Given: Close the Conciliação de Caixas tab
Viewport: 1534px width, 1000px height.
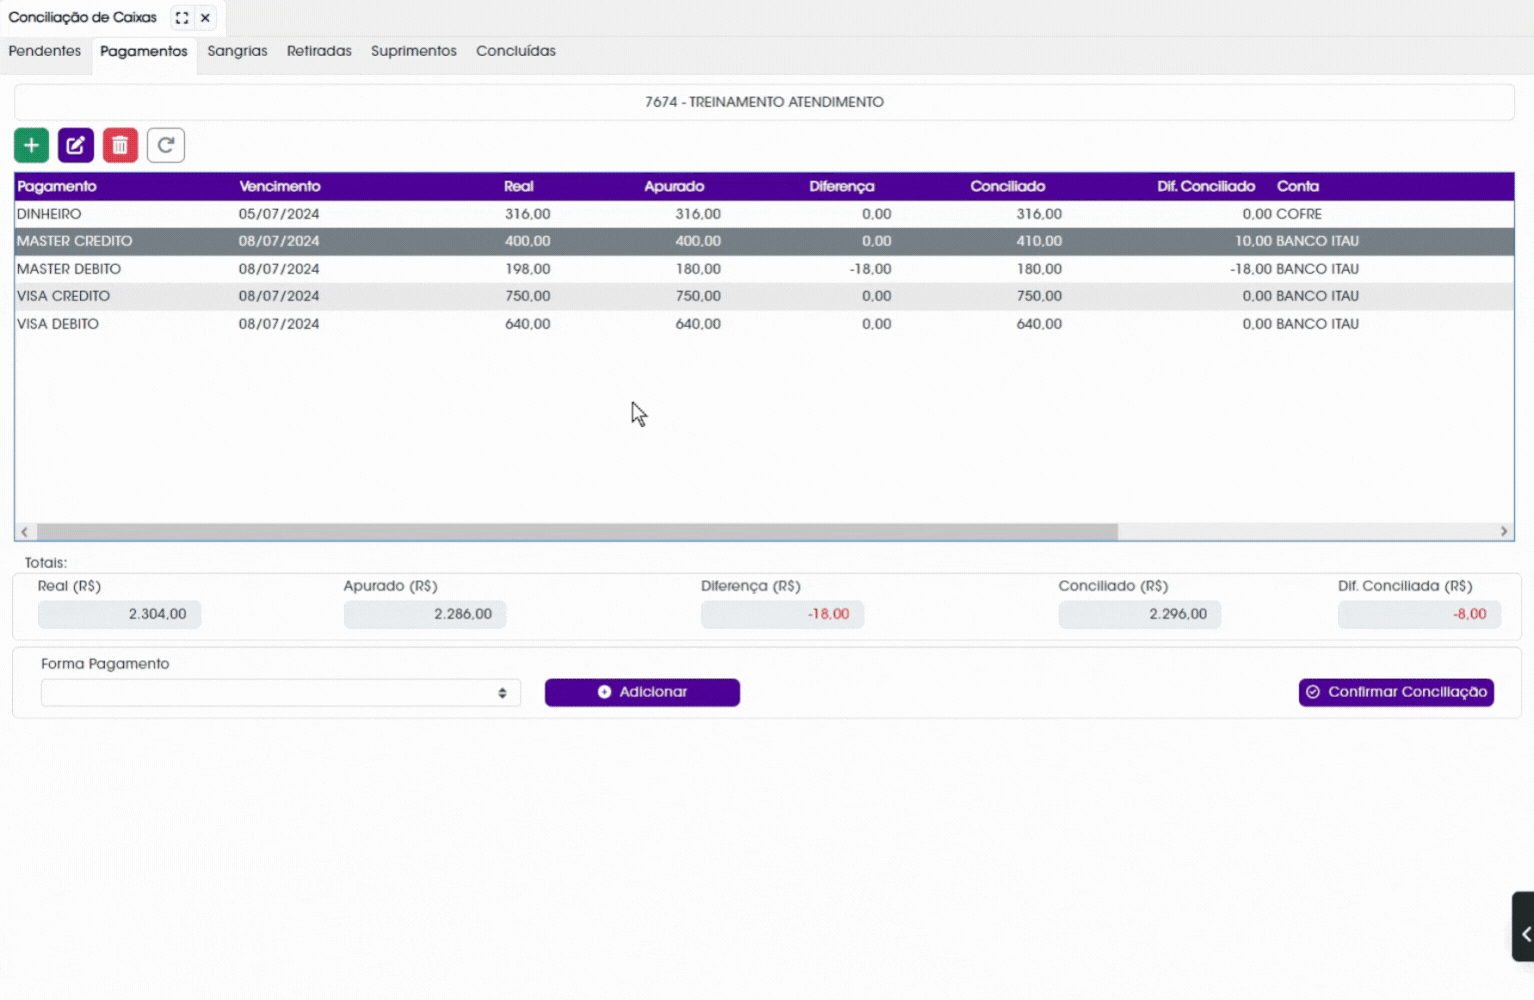Looking at the screenshot, I should [x=205, y=18].
